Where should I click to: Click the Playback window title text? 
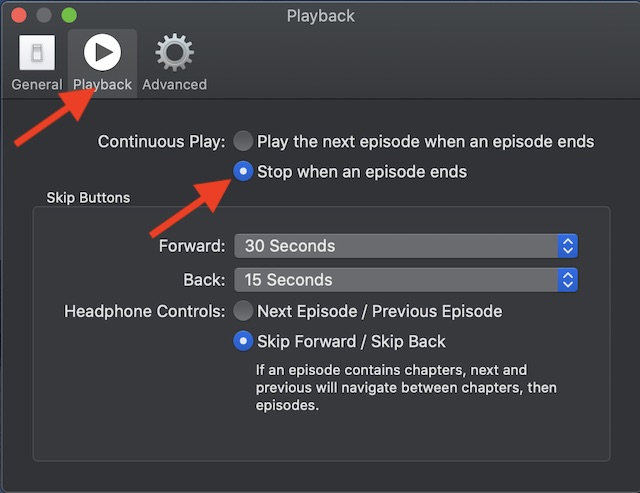tap(320, 16)
